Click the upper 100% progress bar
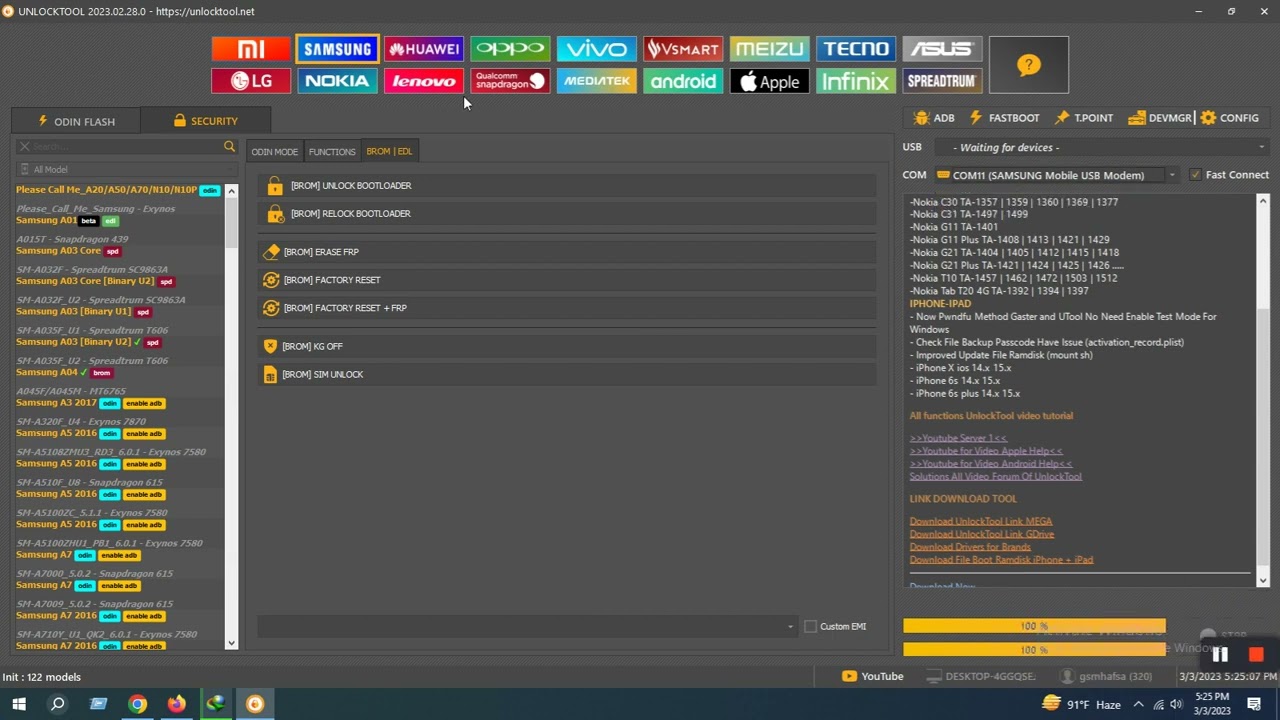1280x720 pixels. pyautogui.click(x=1034, y=626)
